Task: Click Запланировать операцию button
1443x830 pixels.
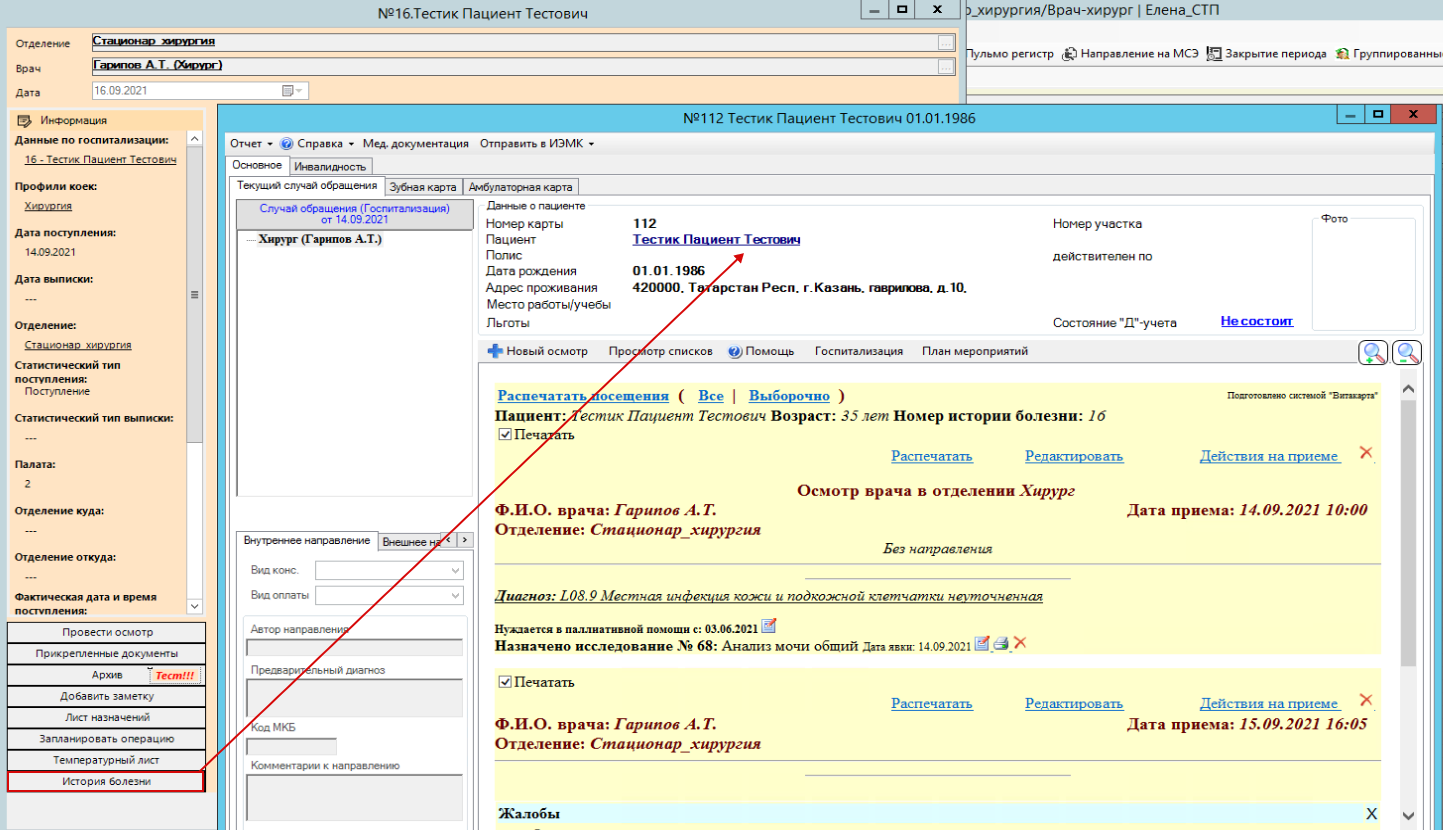Action: [x=107, y=738]
